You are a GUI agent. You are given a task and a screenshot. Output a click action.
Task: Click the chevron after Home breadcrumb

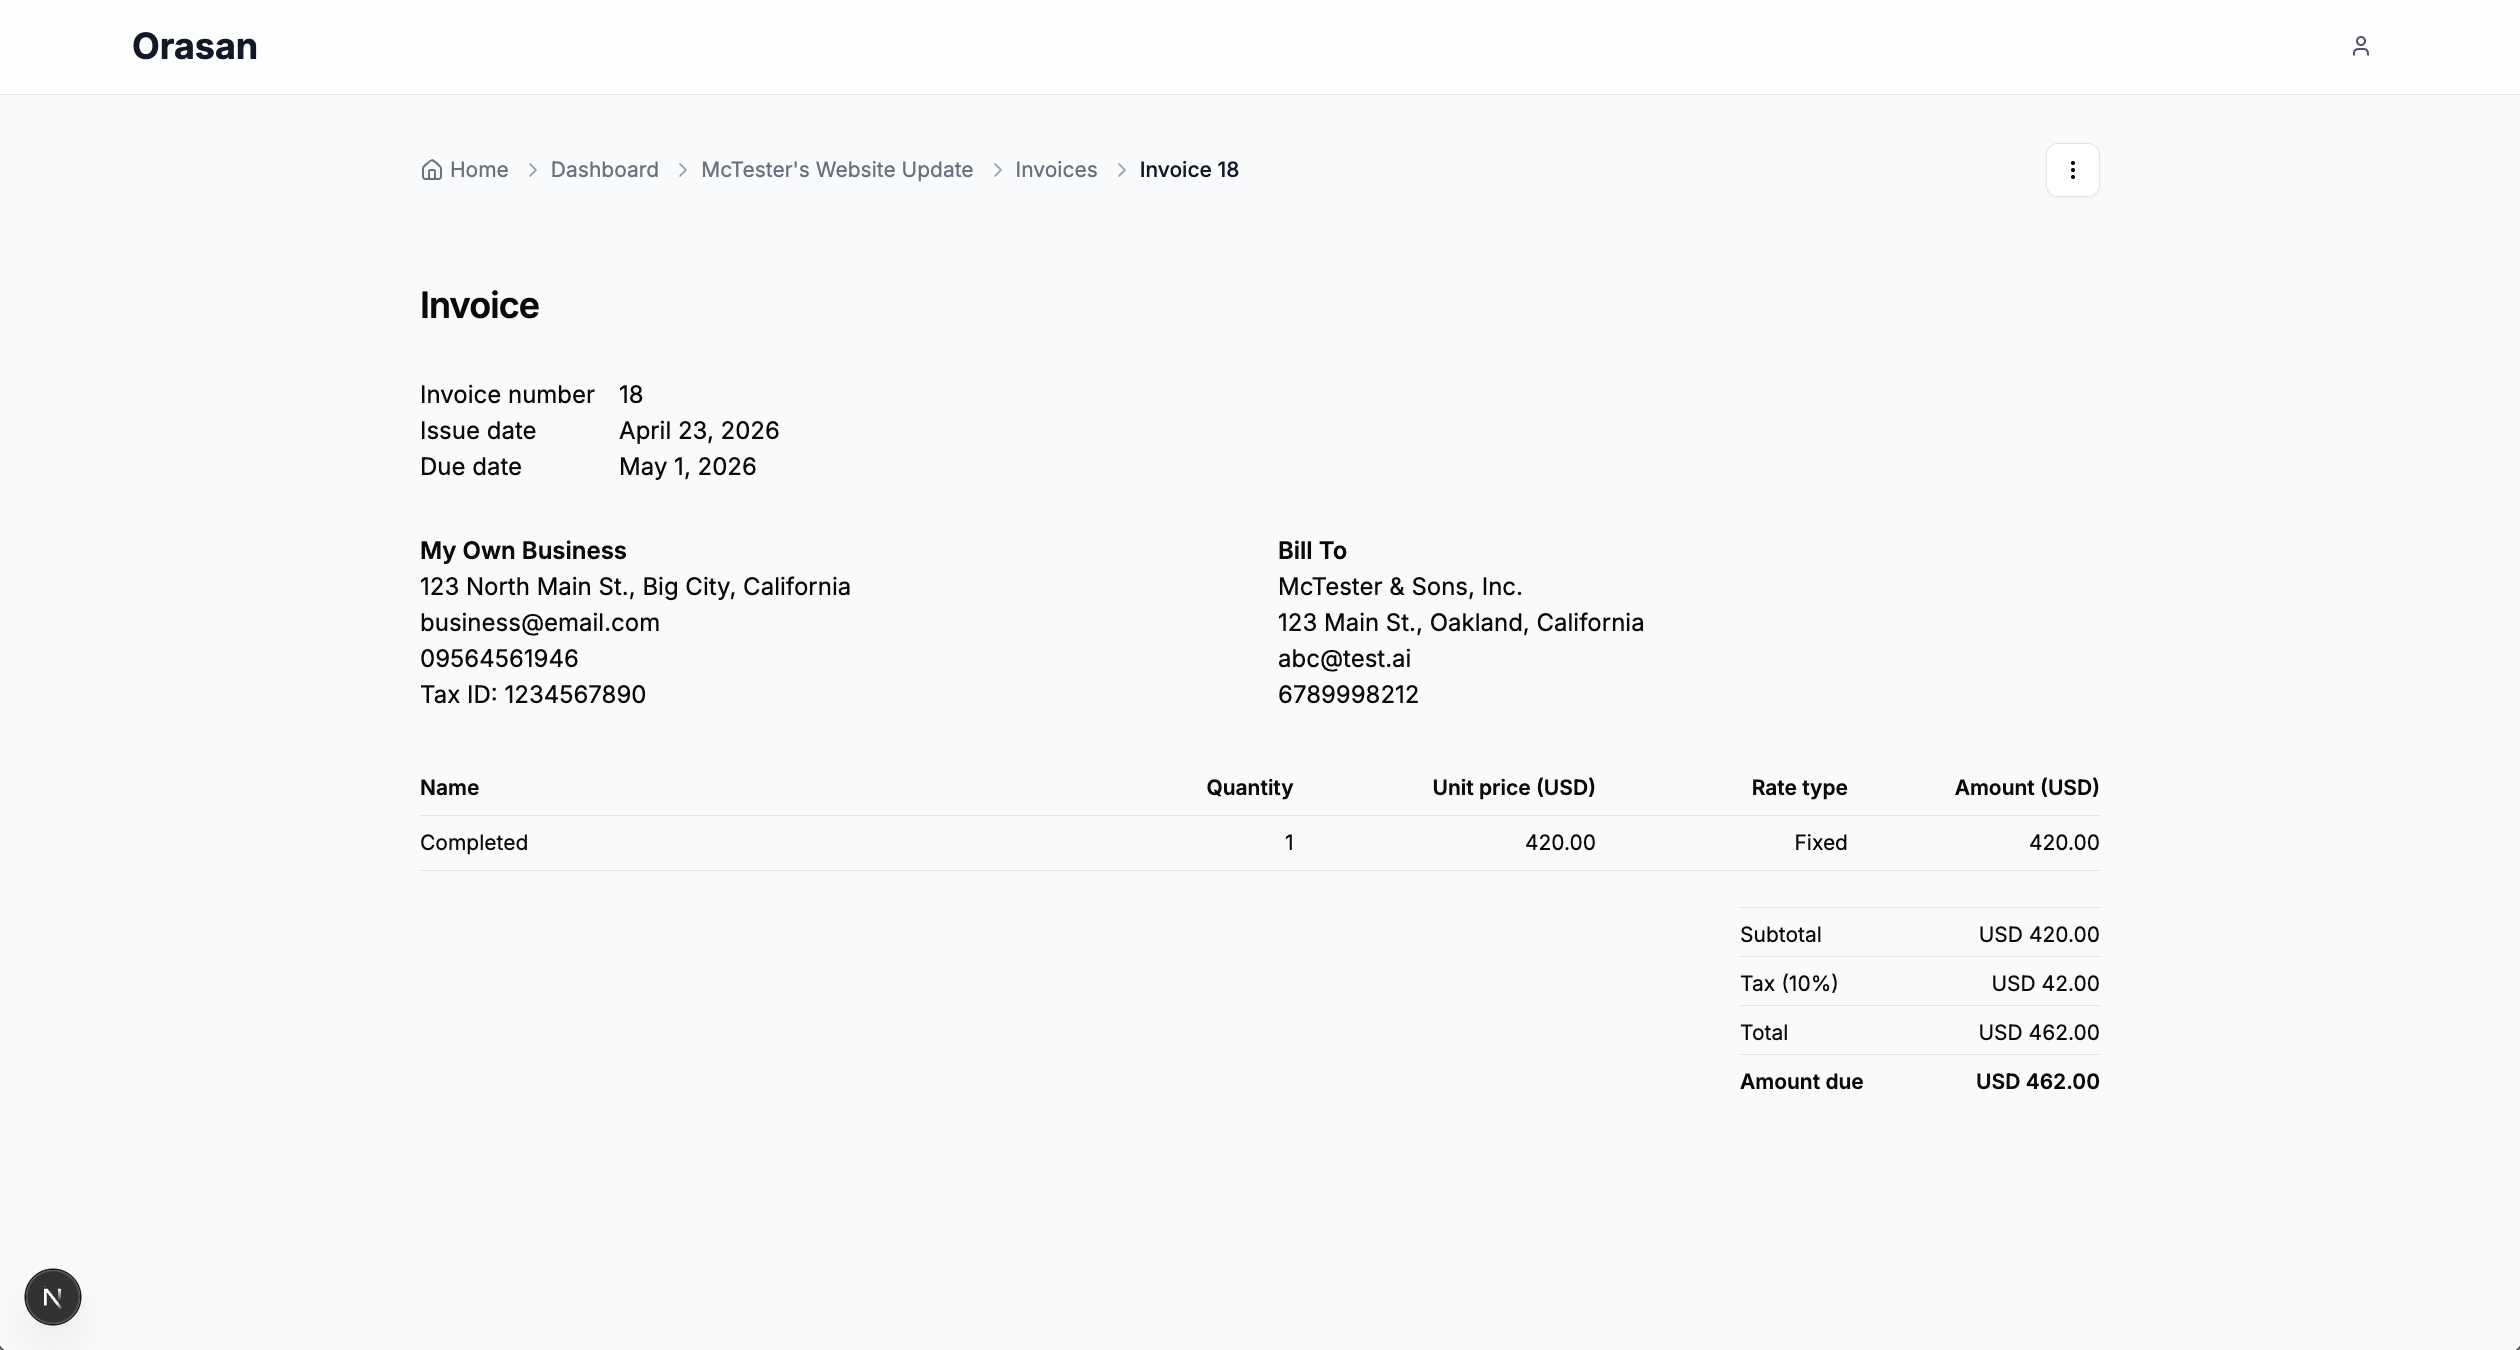pyautogui.click(x=532, y=170)
